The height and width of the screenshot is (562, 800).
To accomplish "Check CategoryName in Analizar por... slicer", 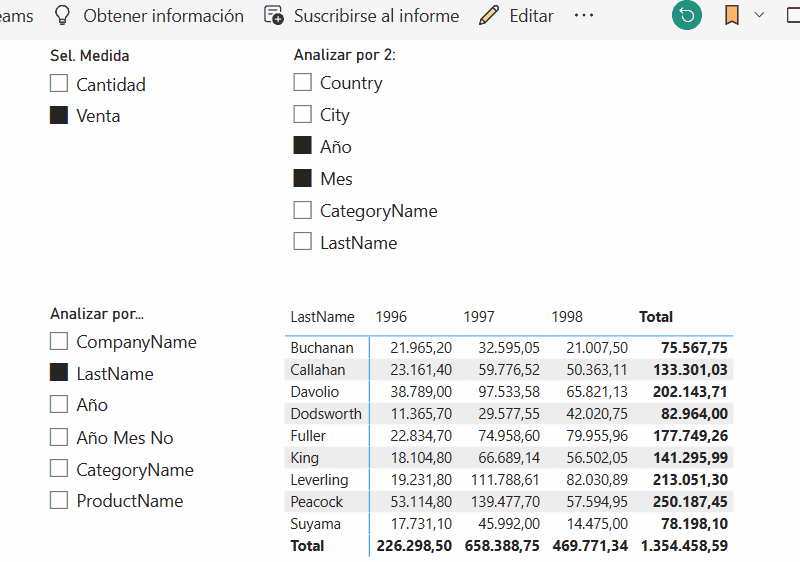I will click(59, 469).
